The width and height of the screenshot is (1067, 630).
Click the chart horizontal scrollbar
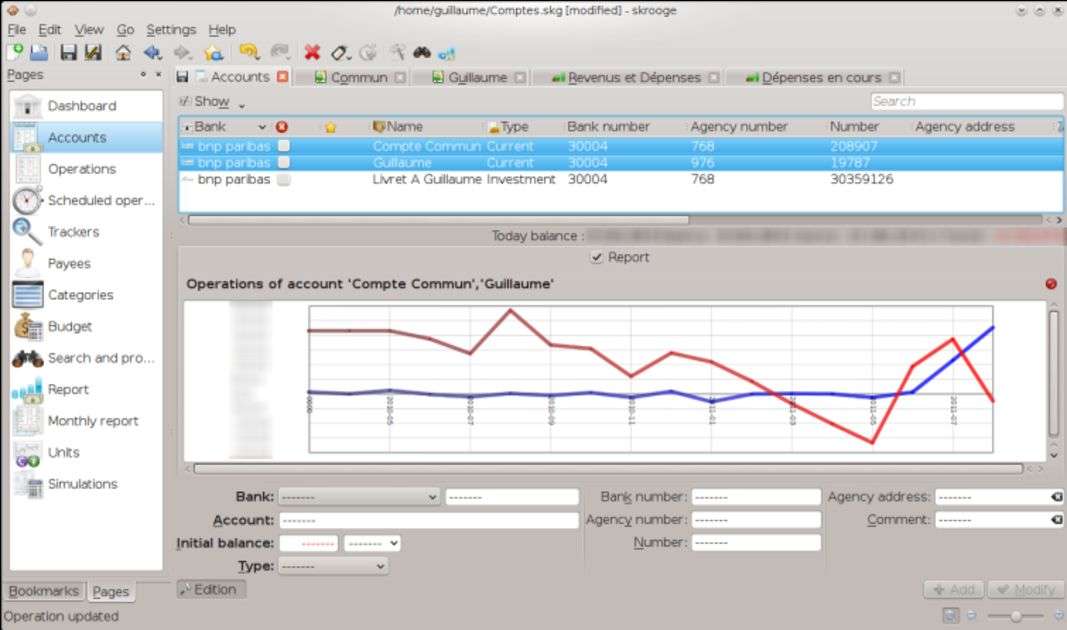click(x=608, y=469)
